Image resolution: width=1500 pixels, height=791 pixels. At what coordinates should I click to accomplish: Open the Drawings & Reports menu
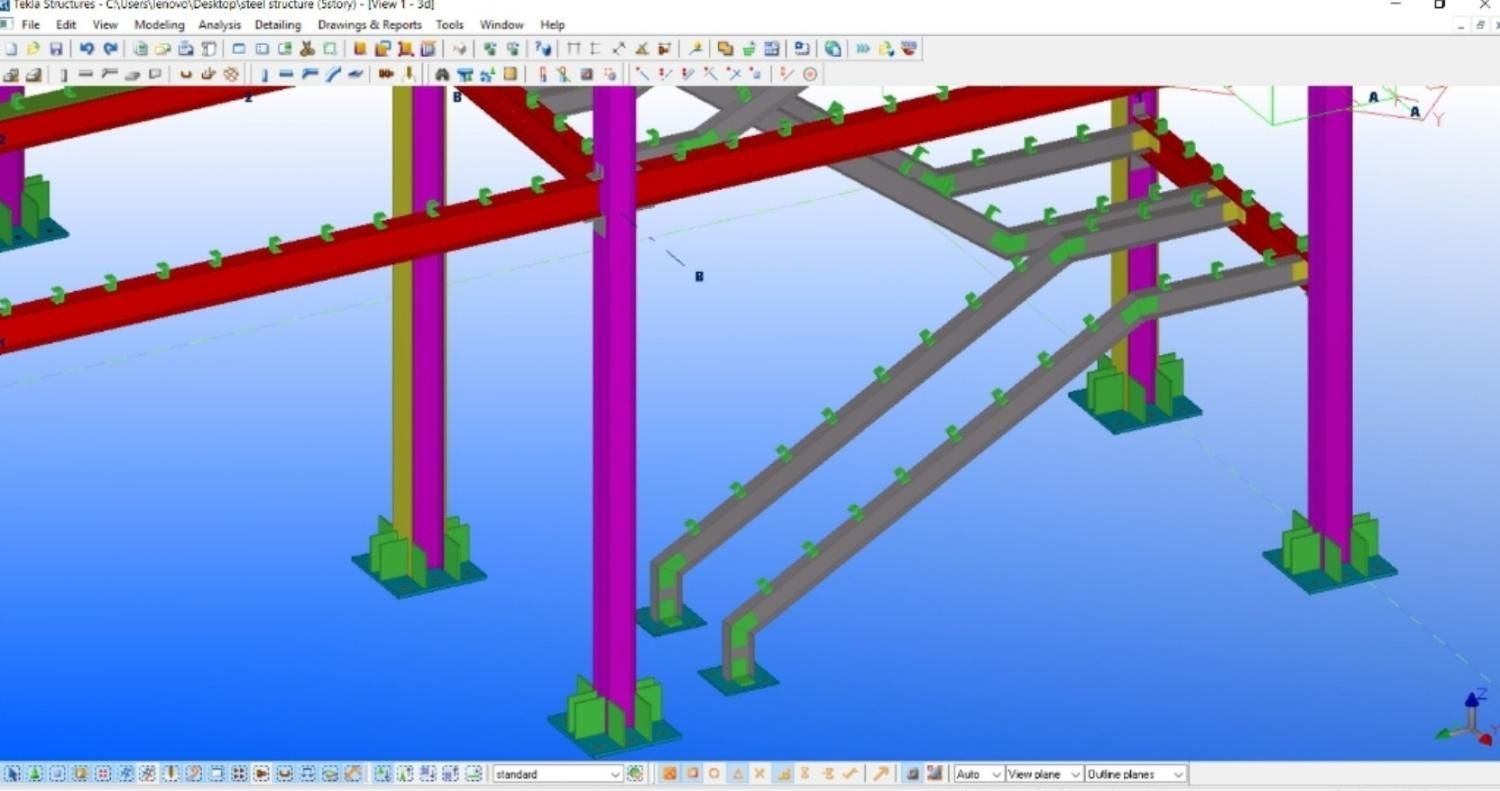click(x=369, y=25)
